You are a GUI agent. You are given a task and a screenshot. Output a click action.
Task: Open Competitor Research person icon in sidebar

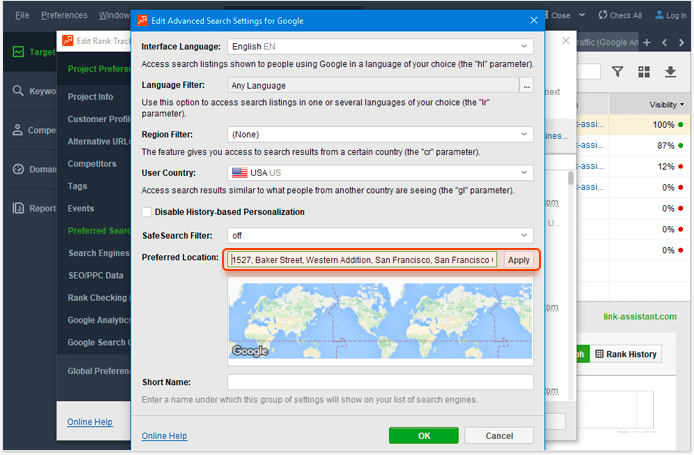coord(18,130)
